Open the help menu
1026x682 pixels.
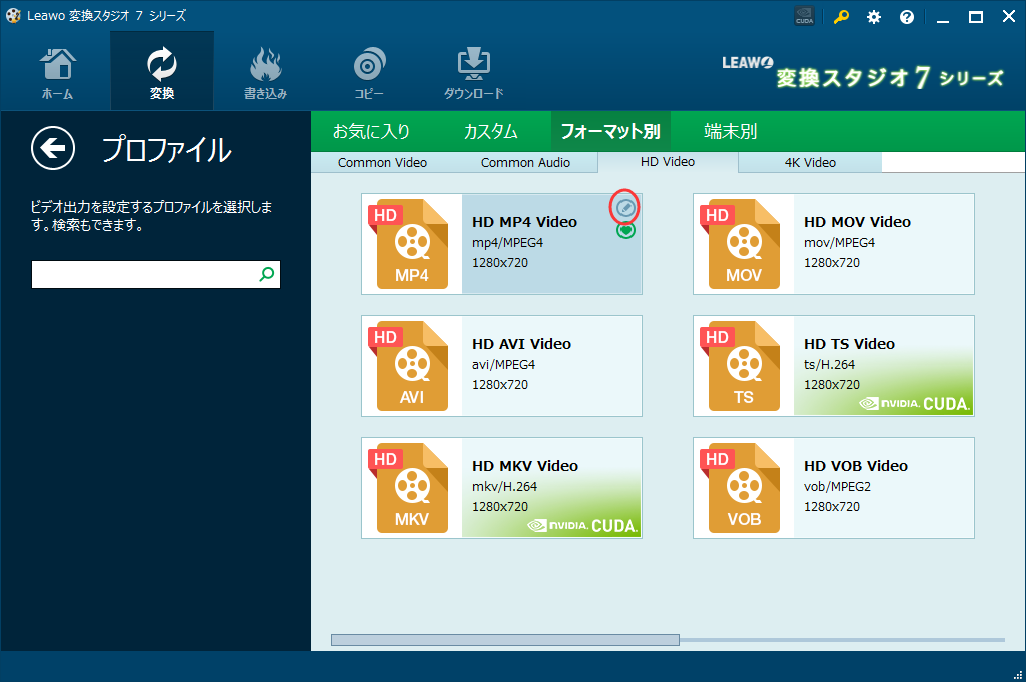click(906, 16)
